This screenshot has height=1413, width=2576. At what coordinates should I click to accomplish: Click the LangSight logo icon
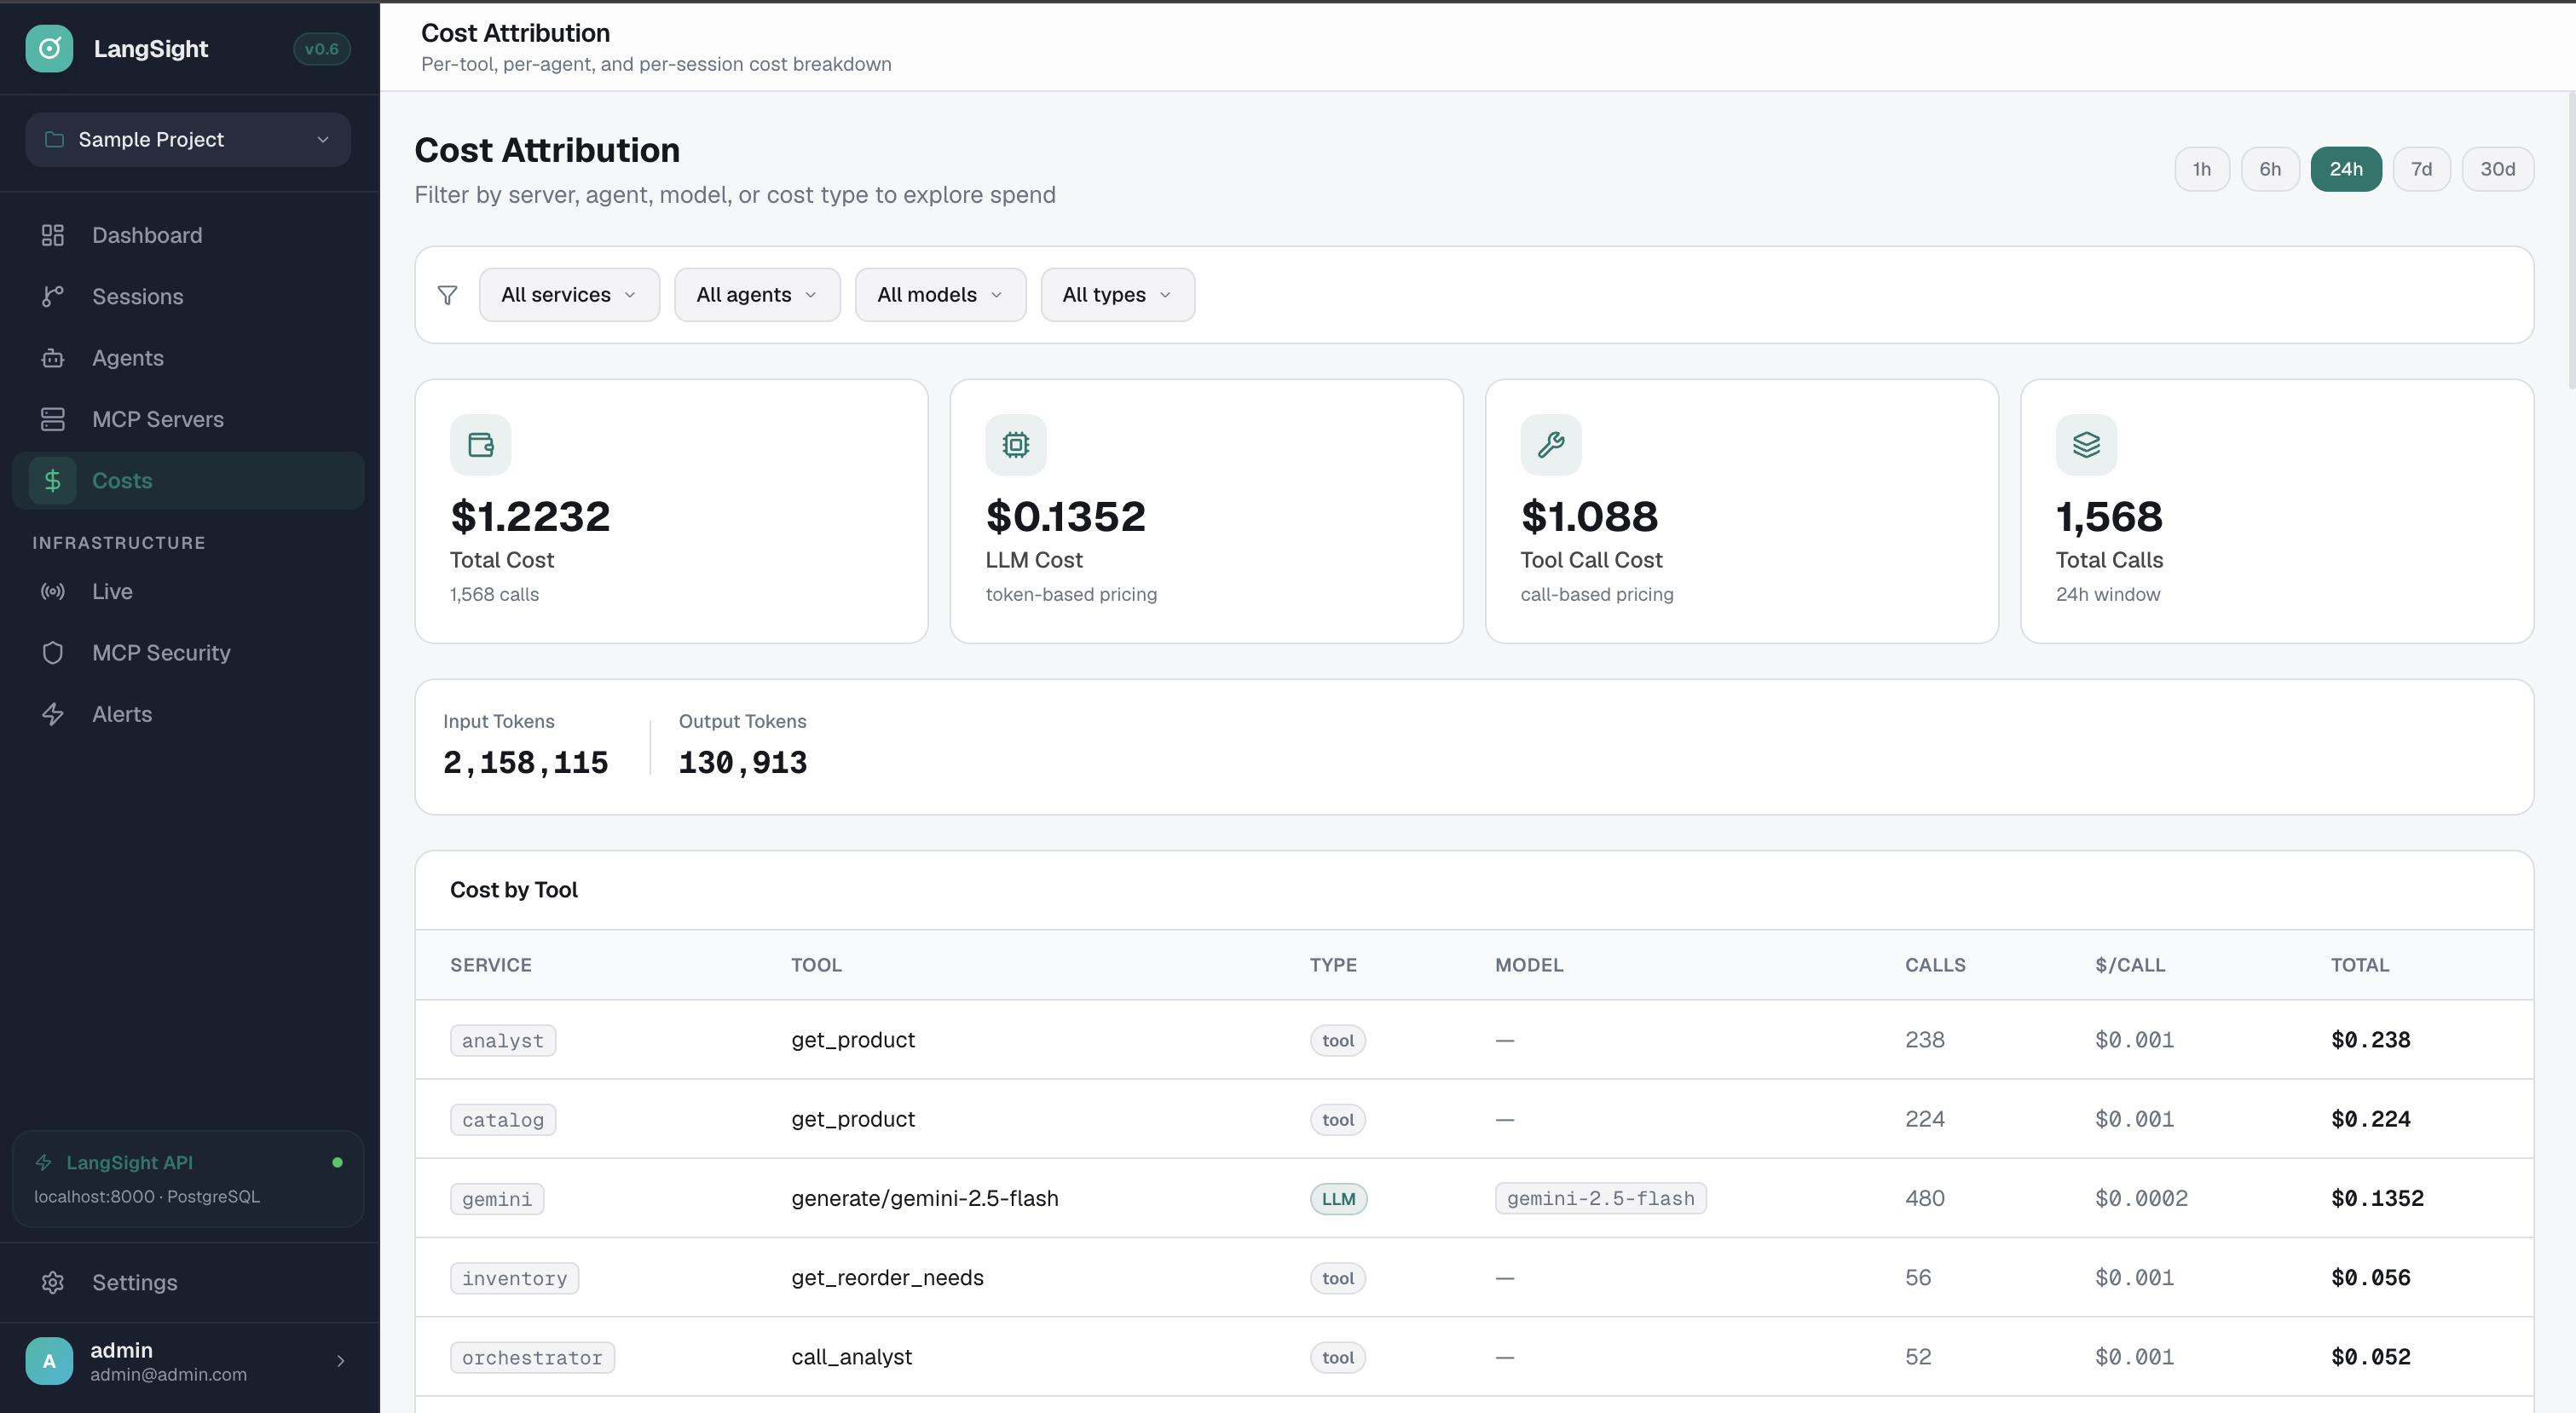click(x=49, y=48)
